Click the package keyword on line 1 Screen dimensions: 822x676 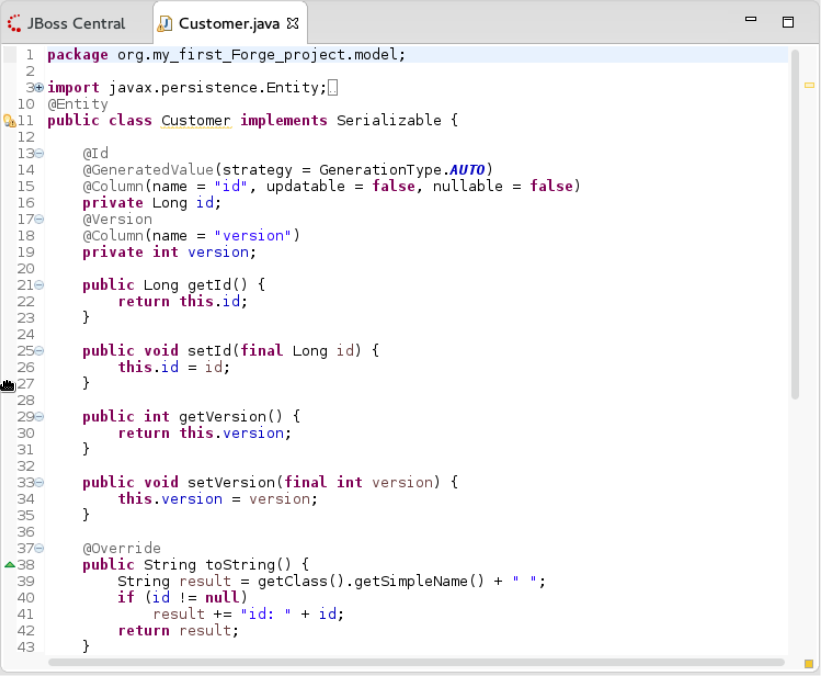tap(78, 55)
